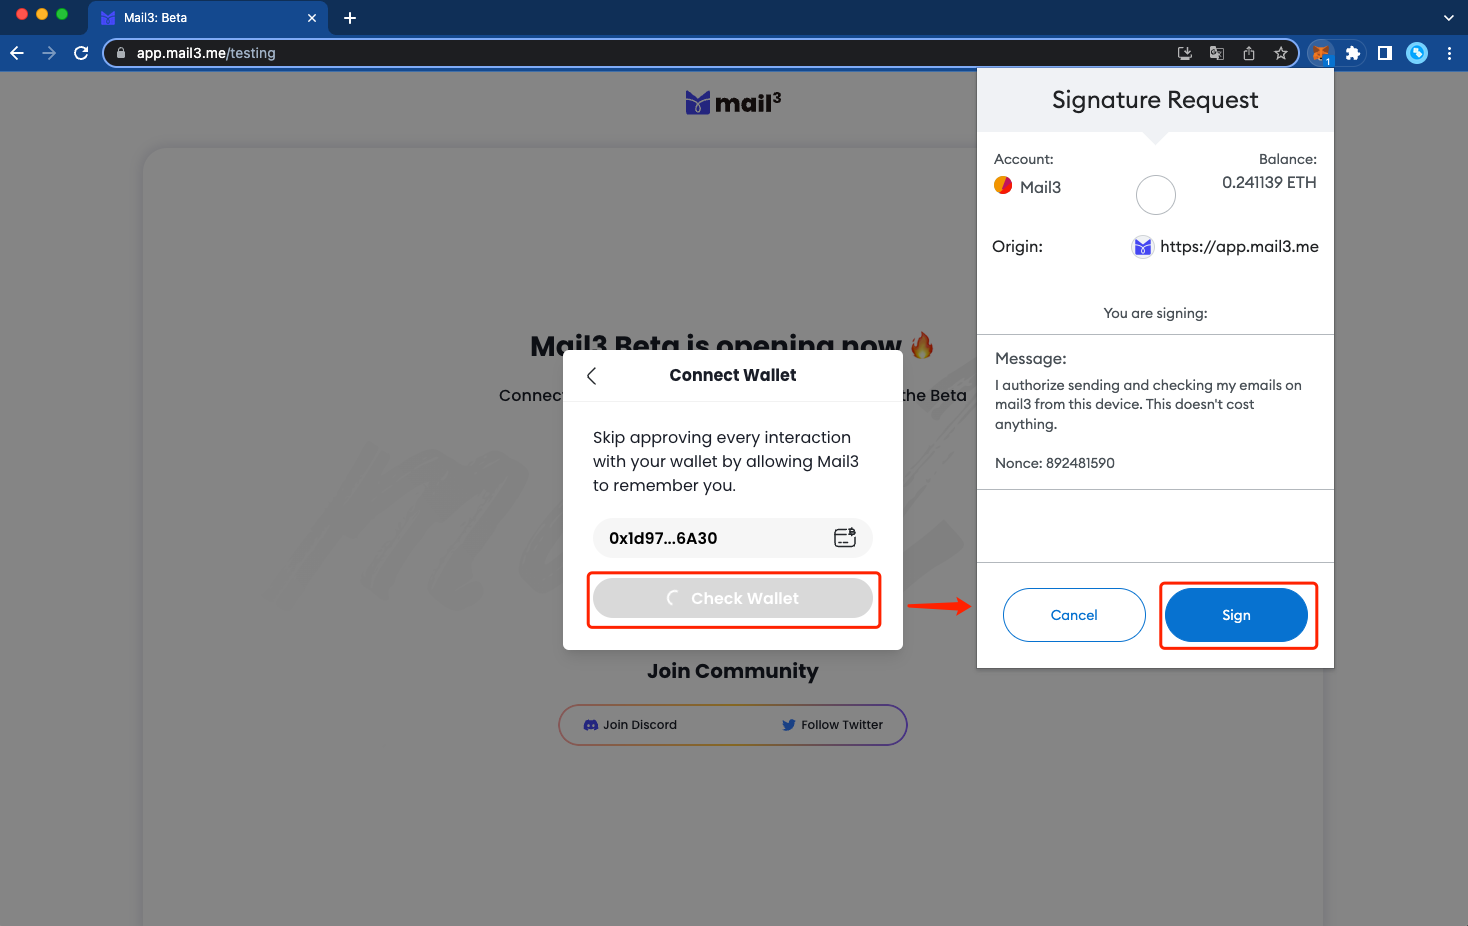
Task: Navigate back in browser
Action: pos(17,53)
